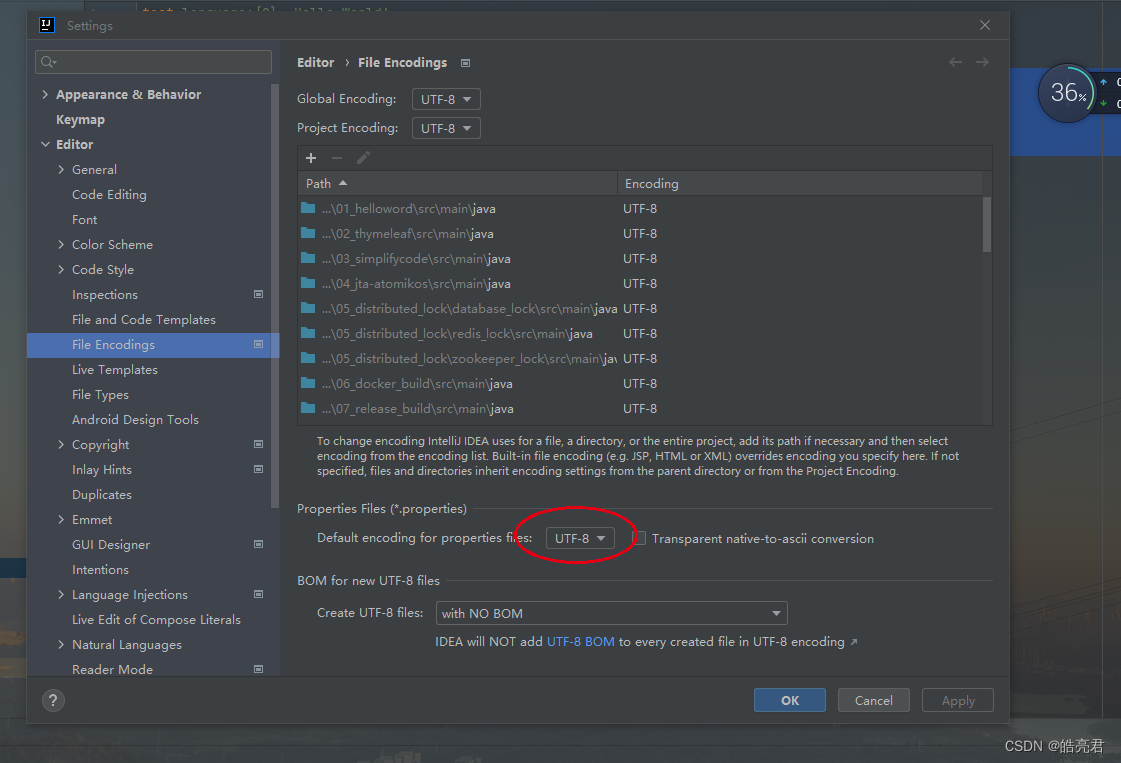Open Live Edit of Compose Literals page
1121x763 pixels.
156,620
